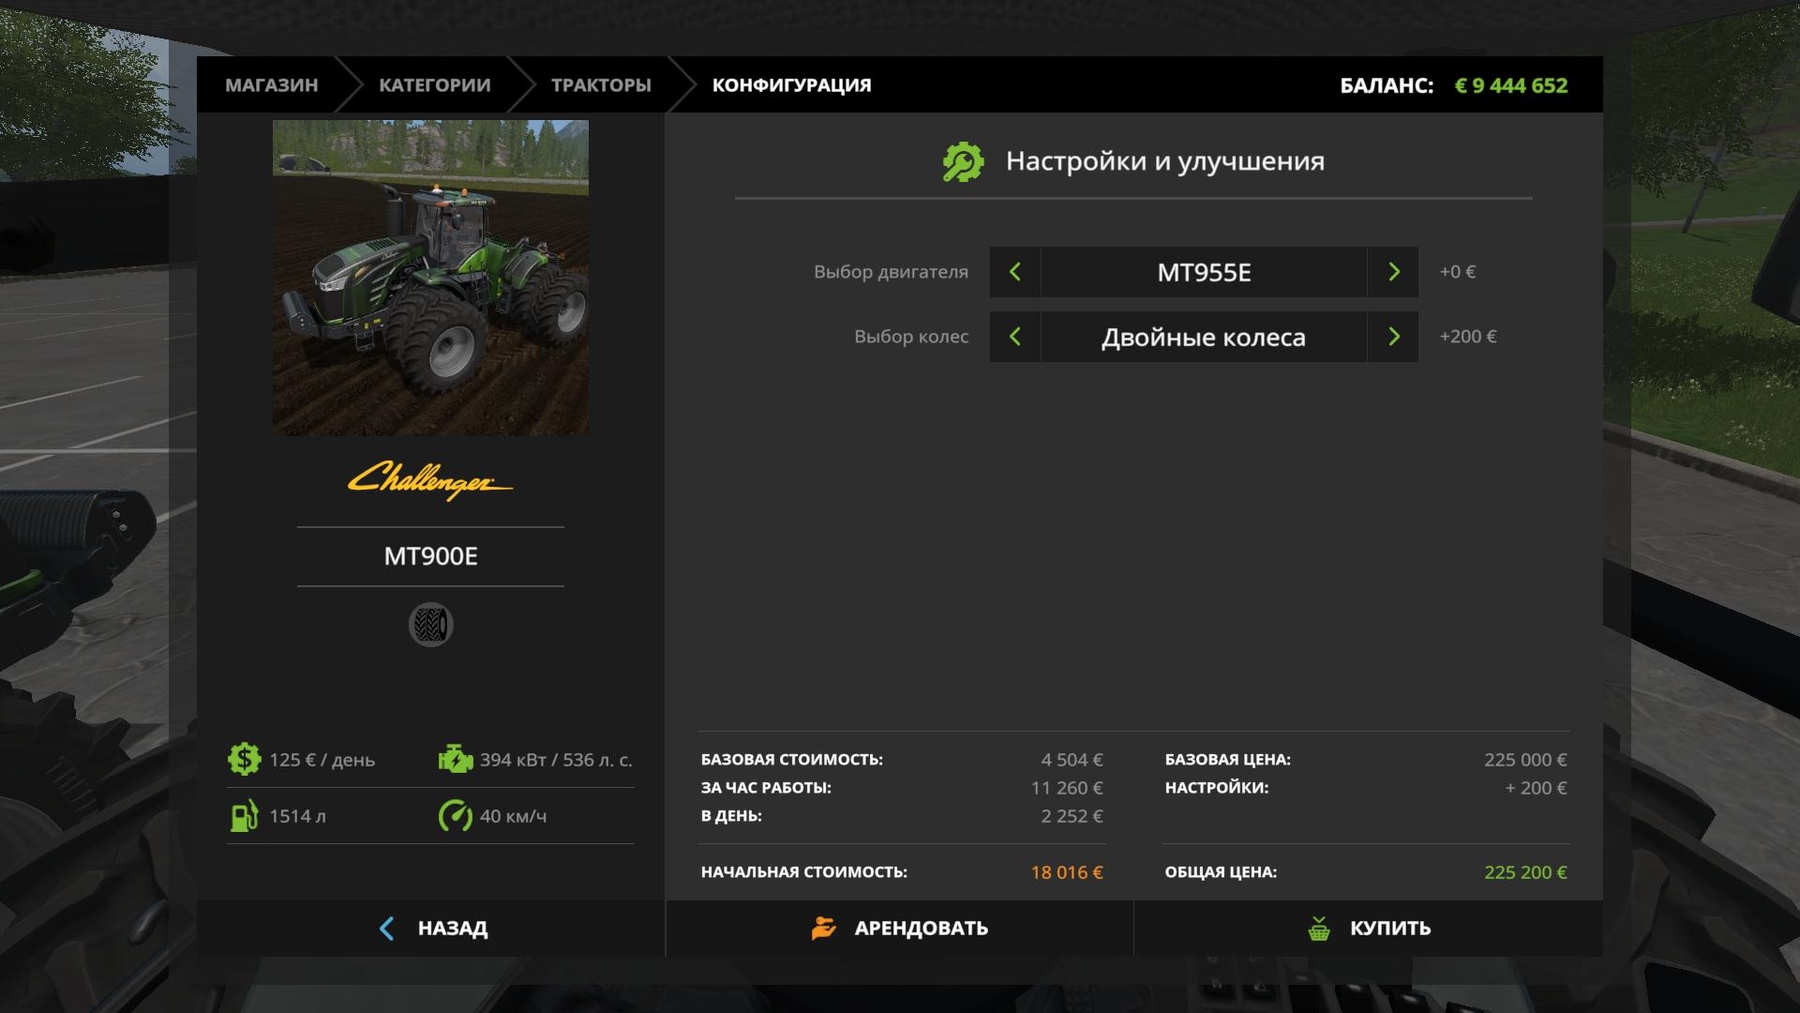Switch to previous wheel option

[x=1015, y=337]
